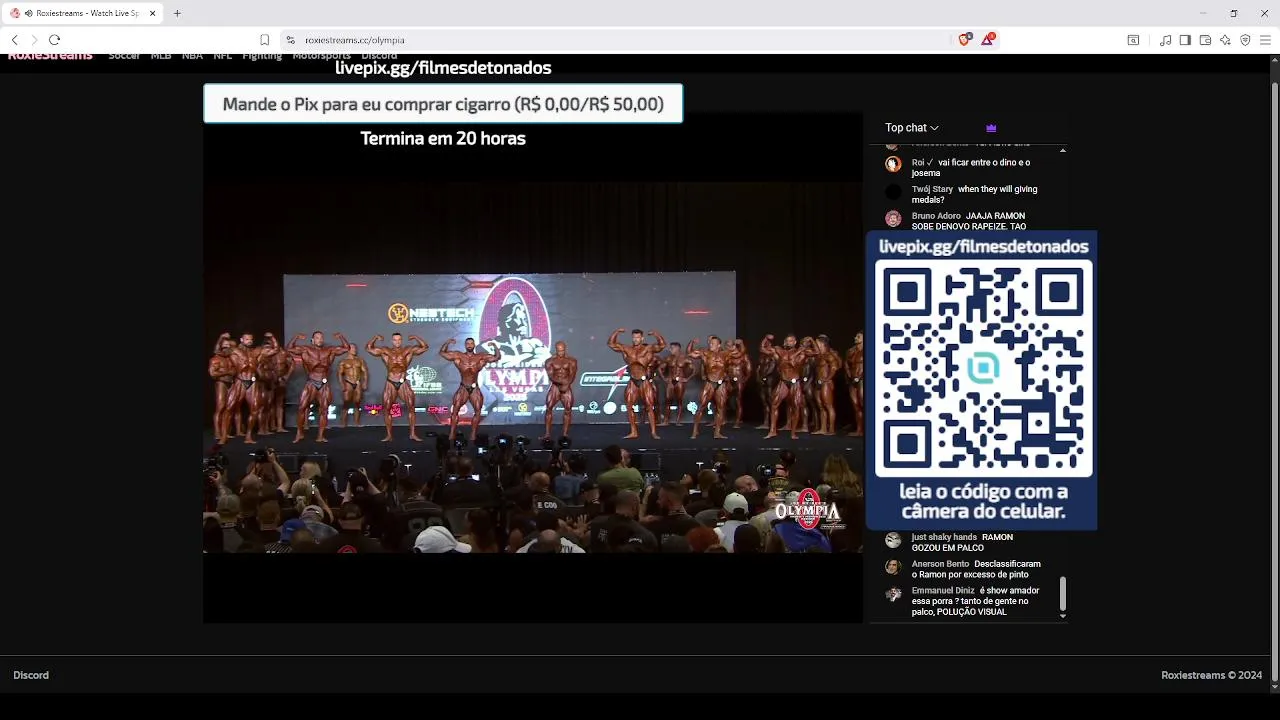
Task: Click the Bruno Adoro avatar in chat
Action: click(893, 218)
